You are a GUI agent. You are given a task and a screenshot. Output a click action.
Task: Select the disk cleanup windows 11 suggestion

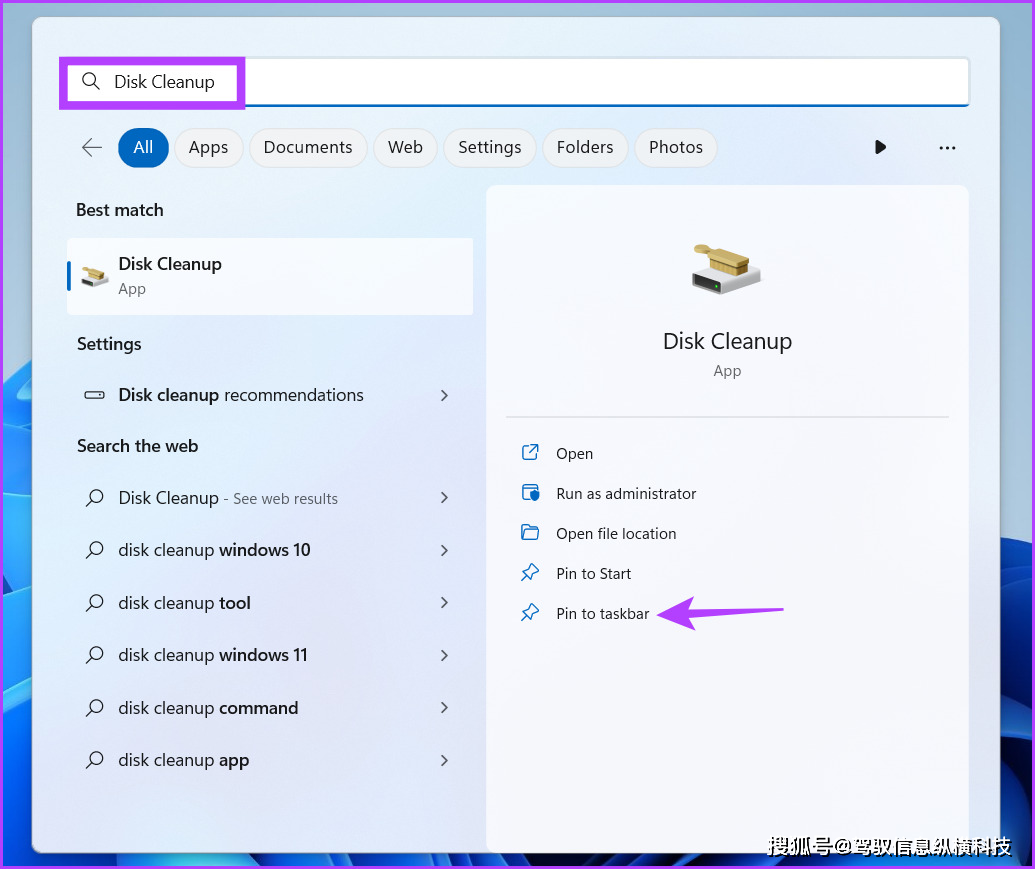point(270,655)
